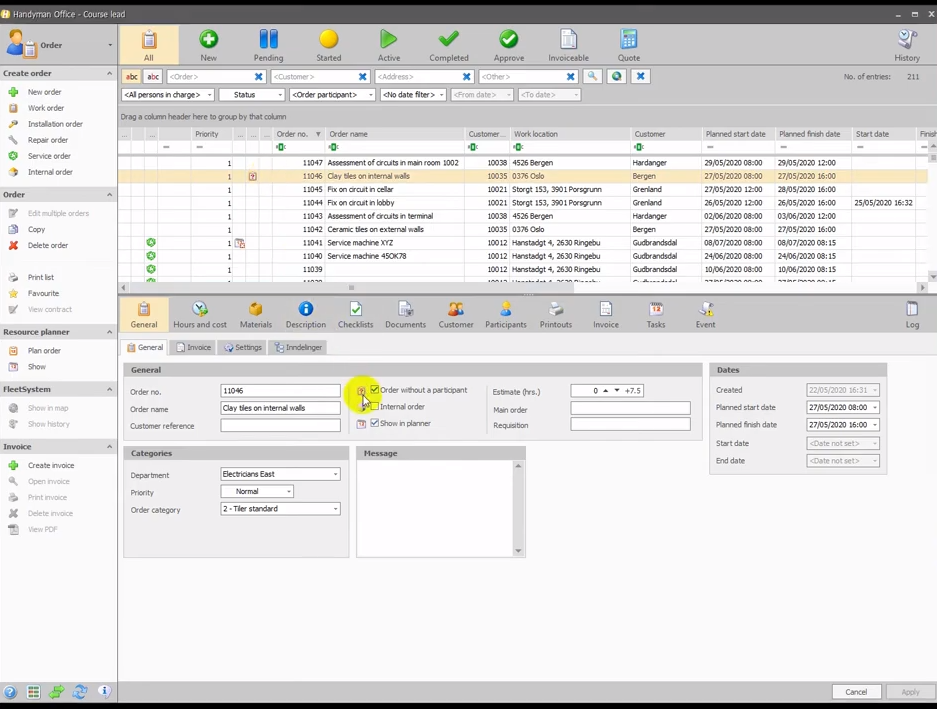Open Order participant dropdown
This screenshot has height=709, width=937.
pyautogui.click(x=332, y=94)
